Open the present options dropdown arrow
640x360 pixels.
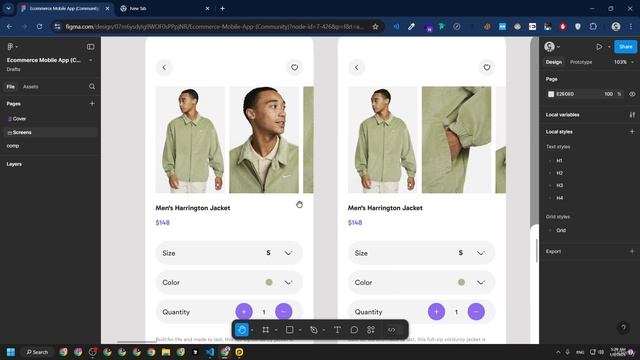pyautogui.click(x=609, y=47)
